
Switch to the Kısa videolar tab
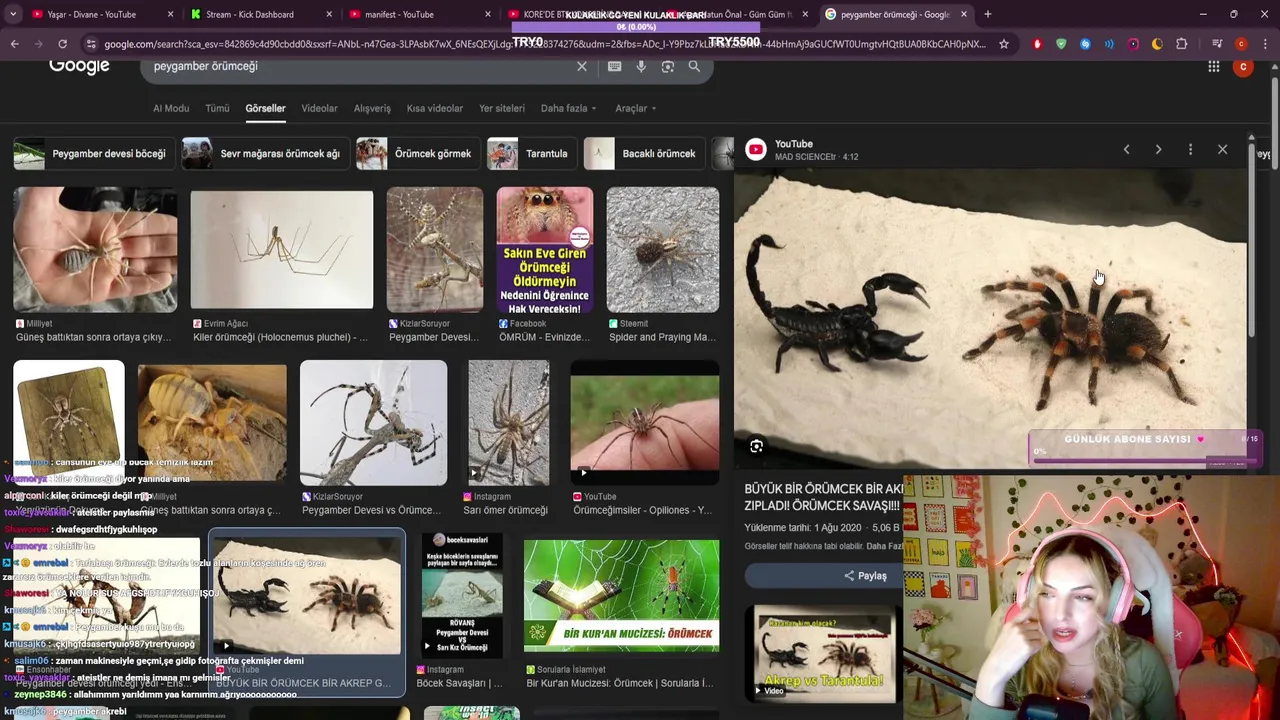(435, 108)
